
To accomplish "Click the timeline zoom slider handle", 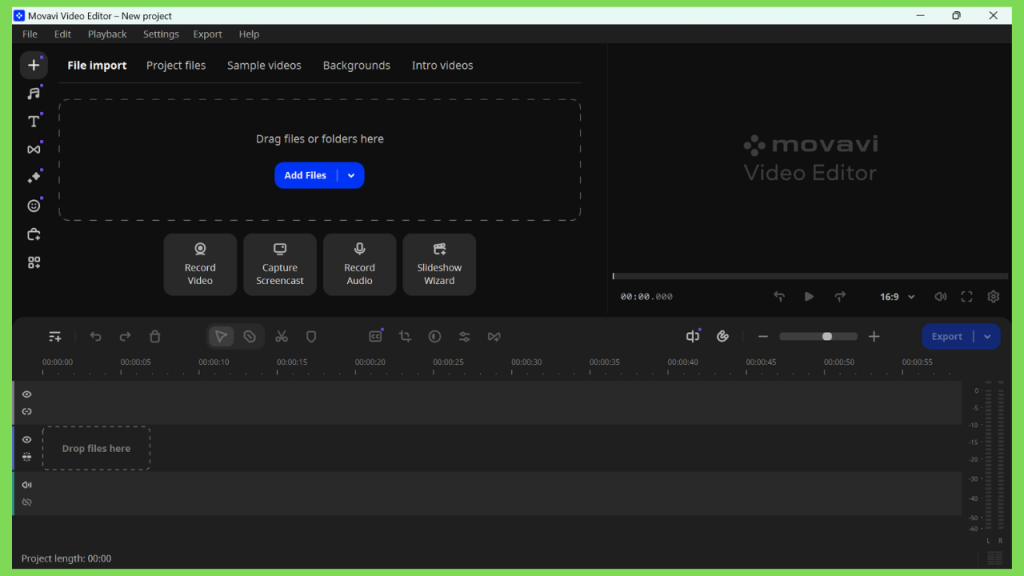I will pos(827,337).
